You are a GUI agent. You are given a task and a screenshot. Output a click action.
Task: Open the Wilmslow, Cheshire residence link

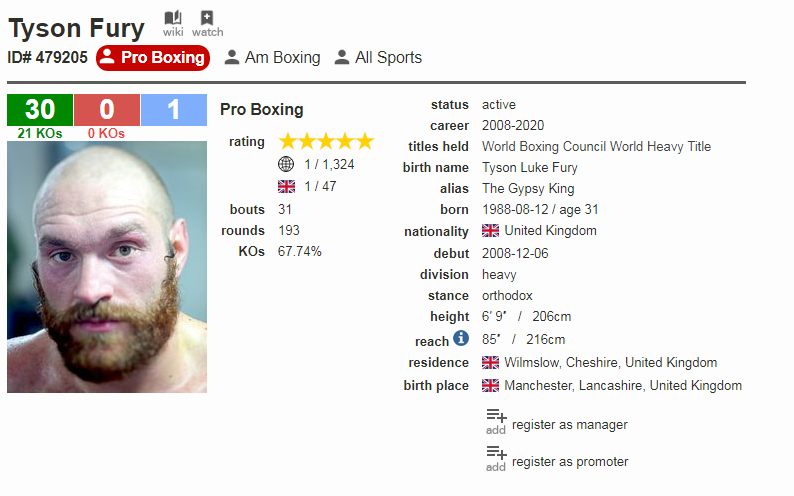click(x=610, y=363)
